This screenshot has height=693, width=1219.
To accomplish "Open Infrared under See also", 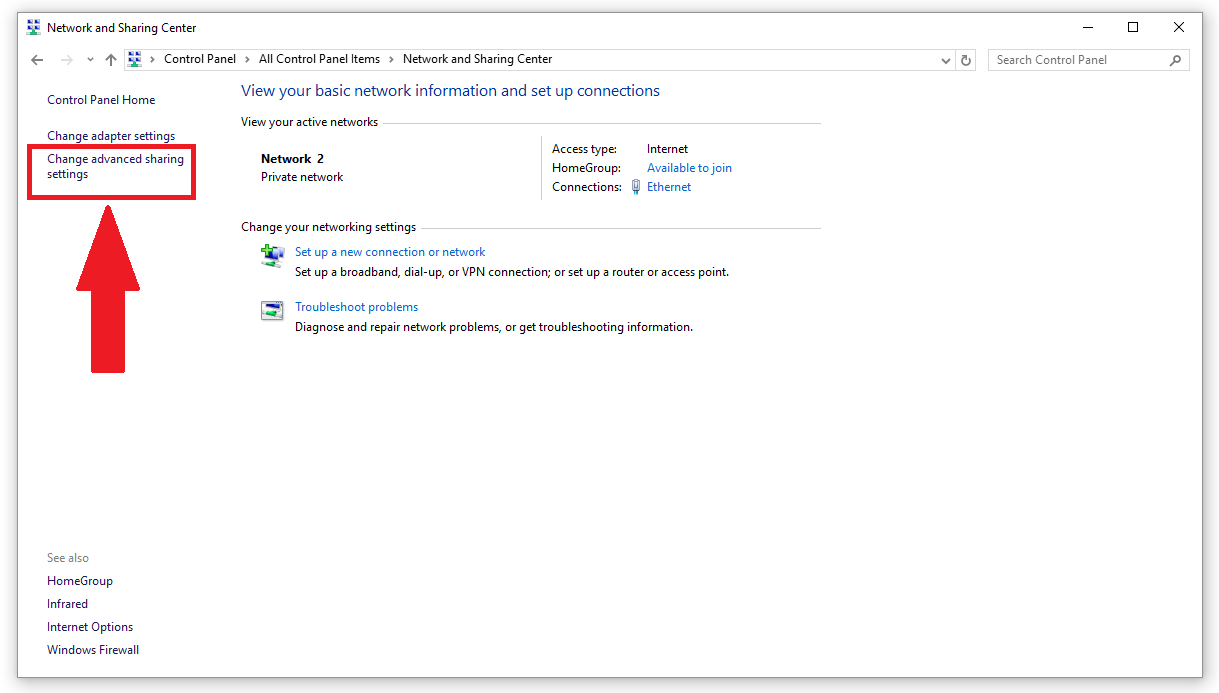I will click(68, 604).
